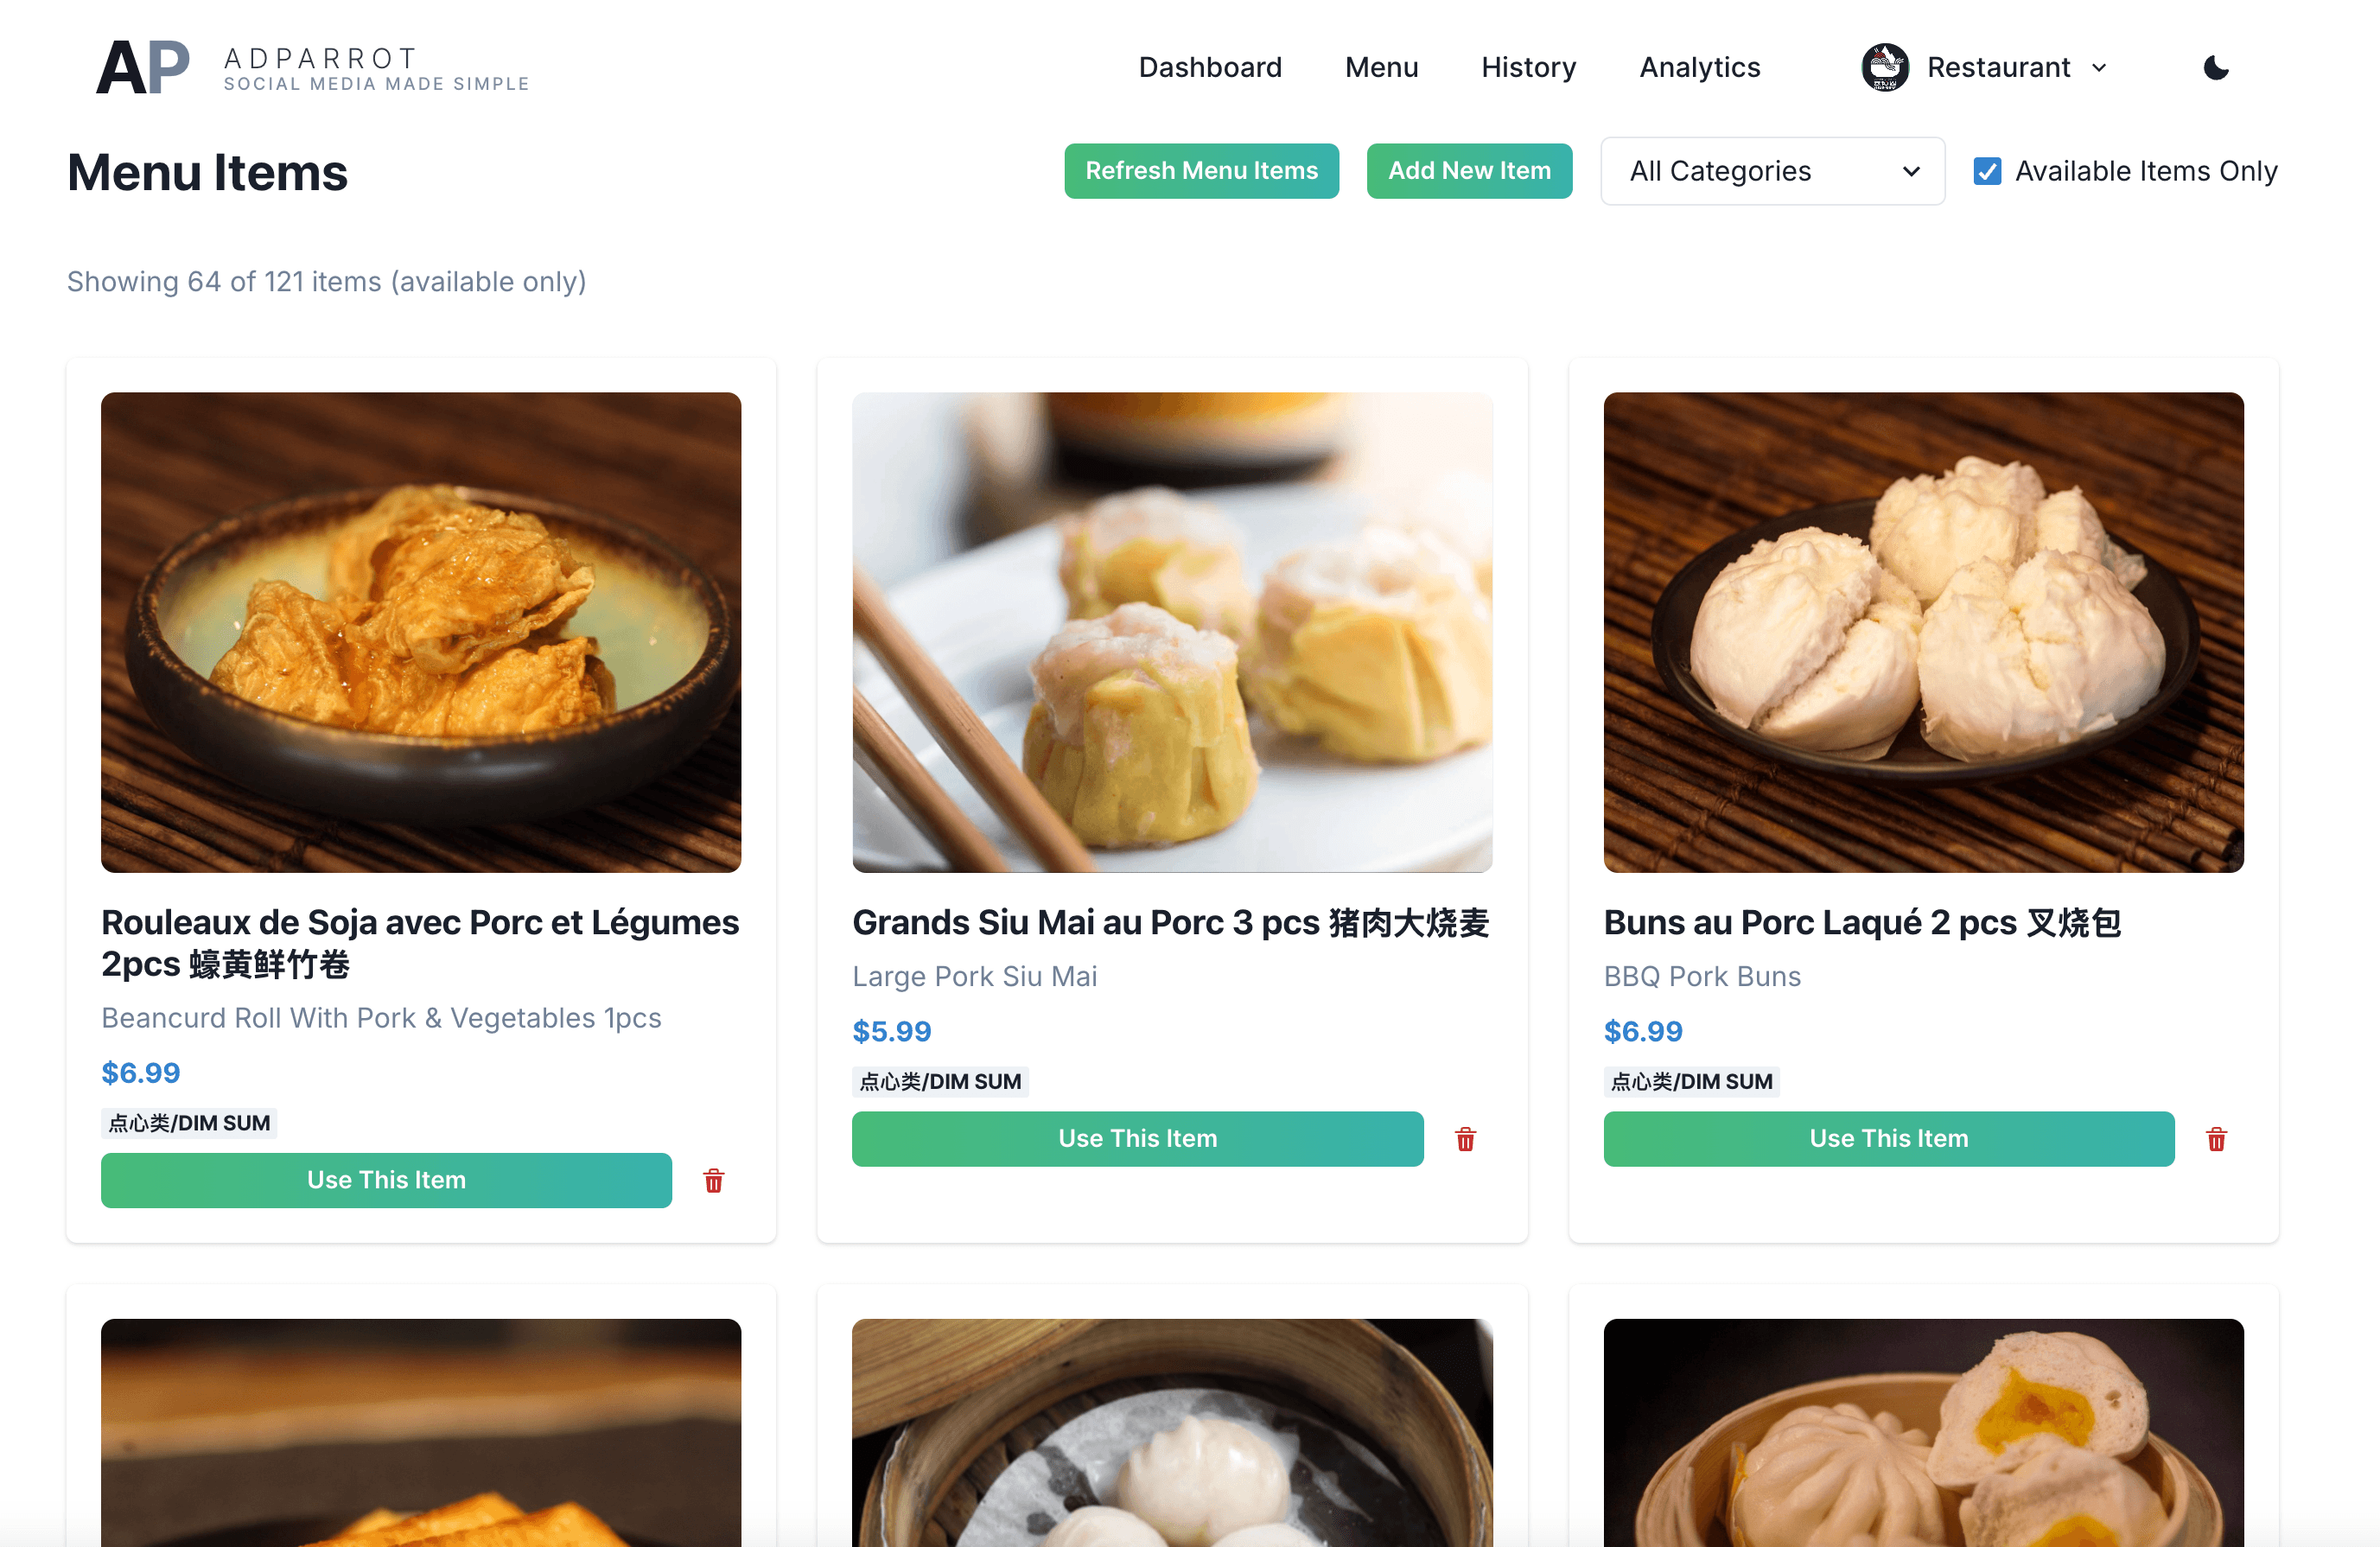Click the Refresh Menu Items button
2380x1547 pixels.
(1202, 170)
